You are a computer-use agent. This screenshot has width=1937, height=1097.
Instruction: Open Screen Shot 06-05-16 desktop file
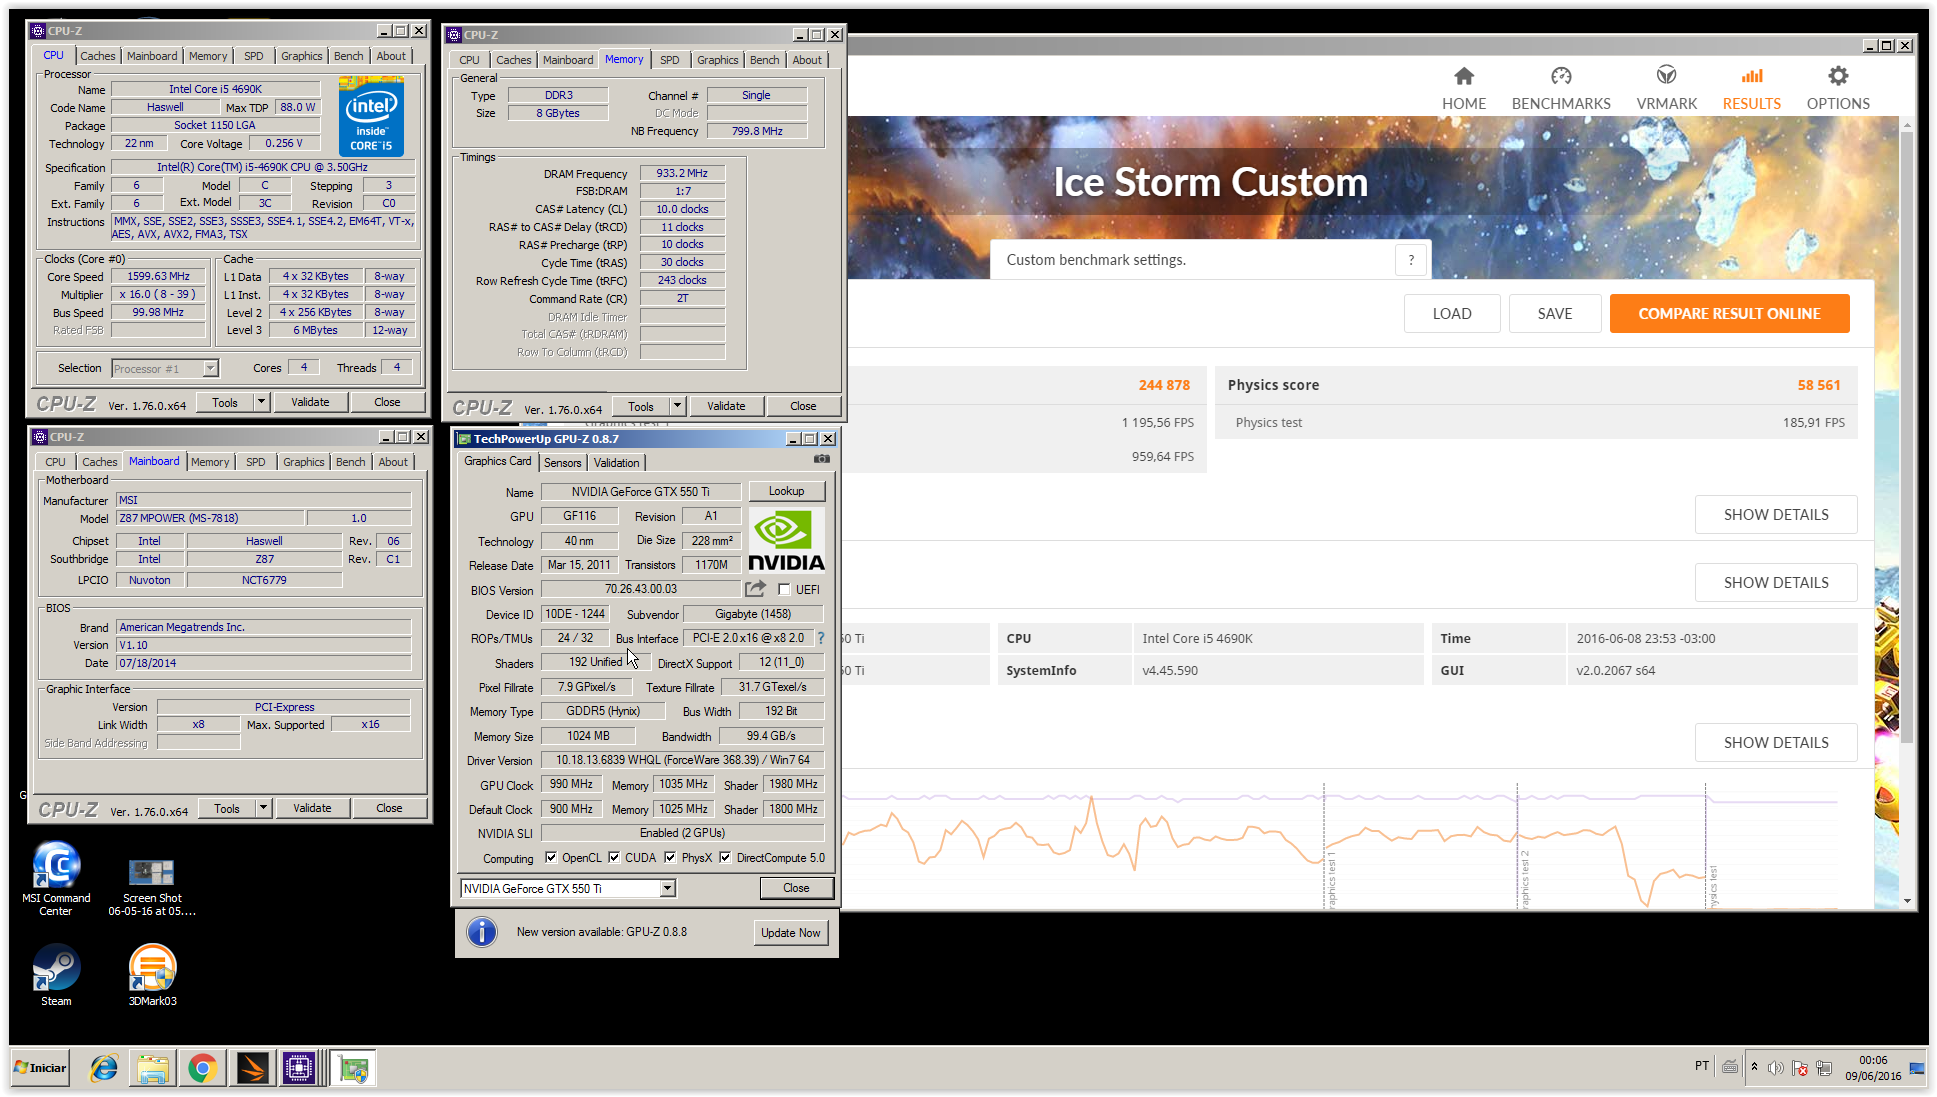[x=152, y=886]
